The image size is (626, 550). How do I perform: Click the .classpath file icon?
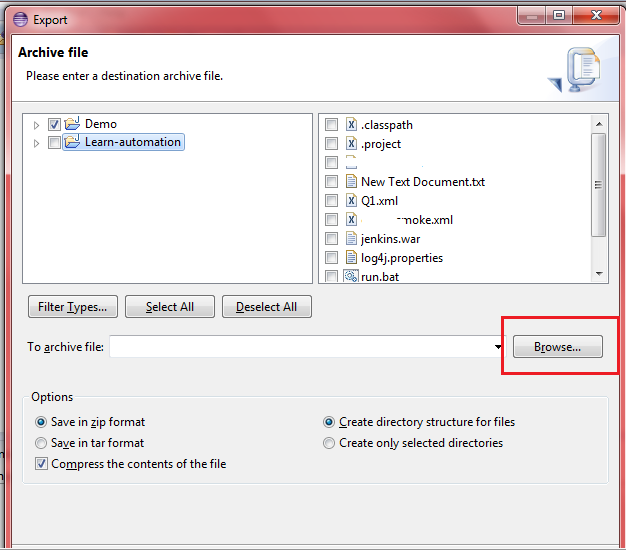351,125
